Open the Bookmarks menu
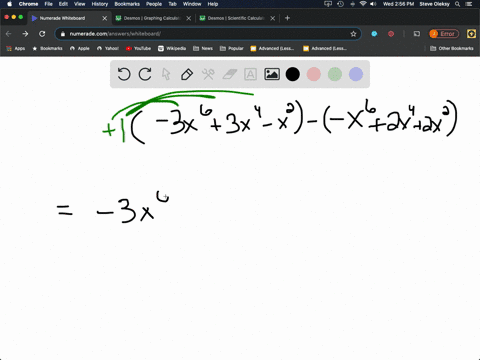The image size is (480, 360). 127,4
